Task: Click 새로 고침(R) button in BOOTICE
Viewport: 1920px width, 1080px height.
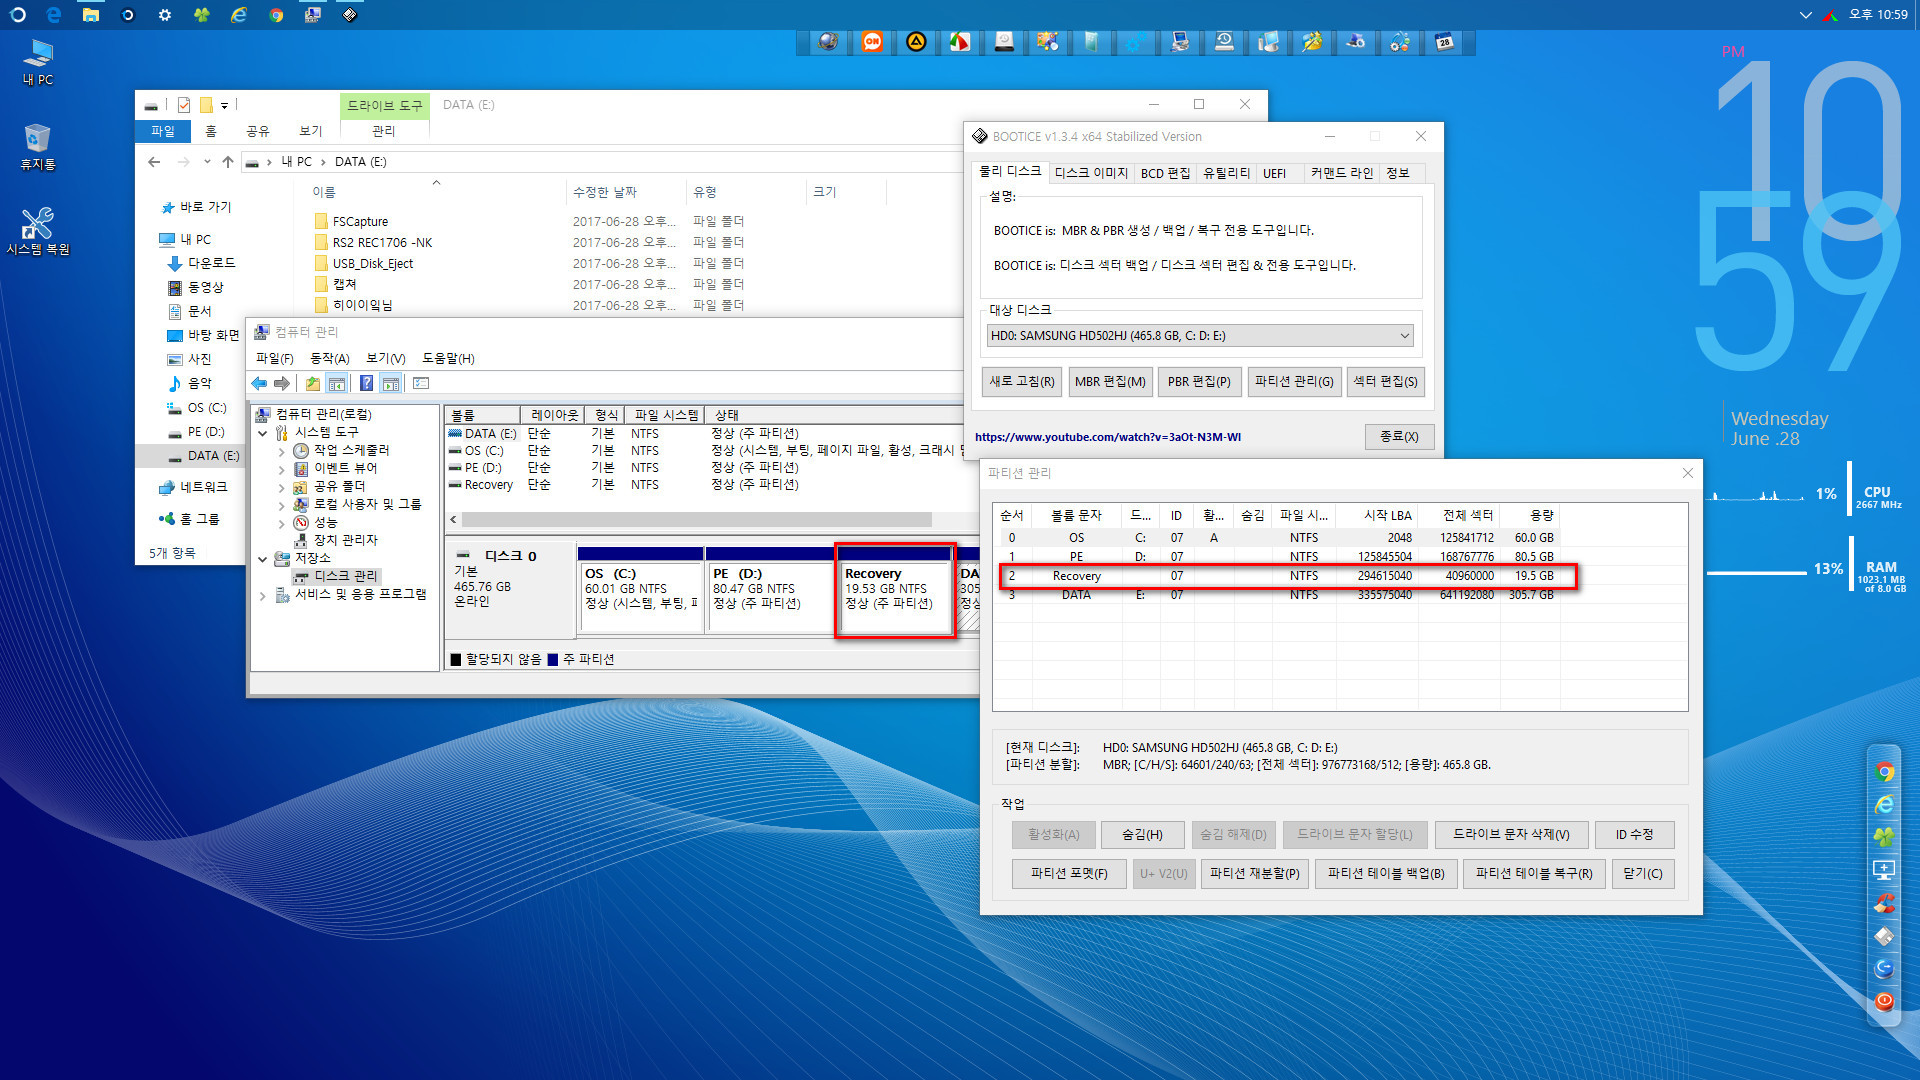Action: click(x=1022, y=382)
